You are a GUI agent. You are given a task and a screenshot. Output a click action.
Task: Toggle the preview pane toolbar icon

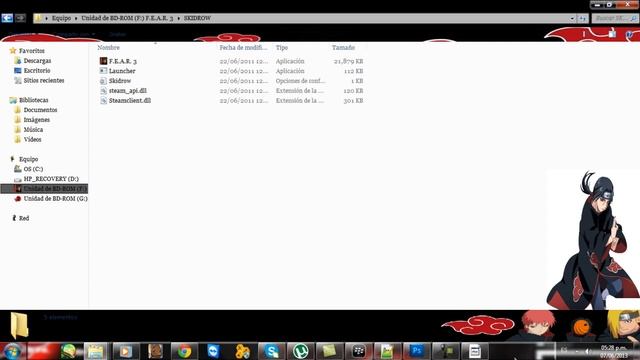612,34
